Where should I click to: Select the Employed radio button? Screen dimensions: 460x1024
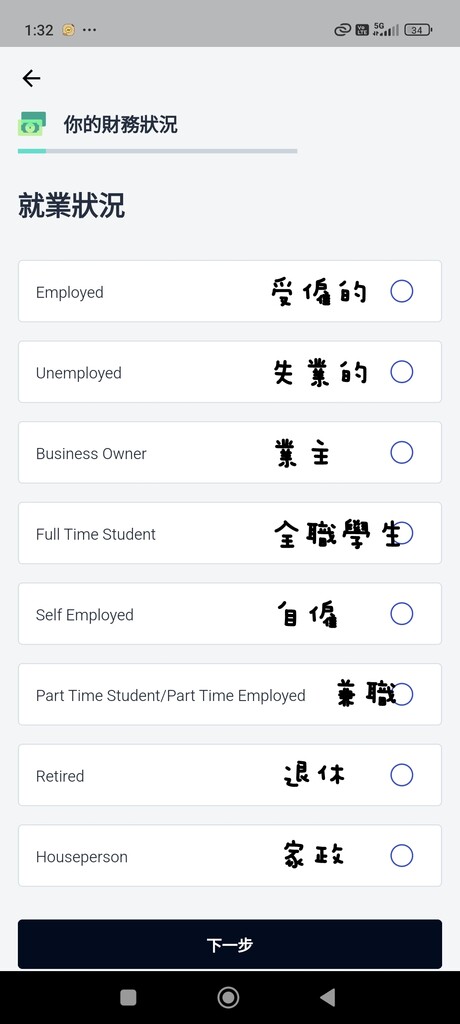[x=402, y=291]
